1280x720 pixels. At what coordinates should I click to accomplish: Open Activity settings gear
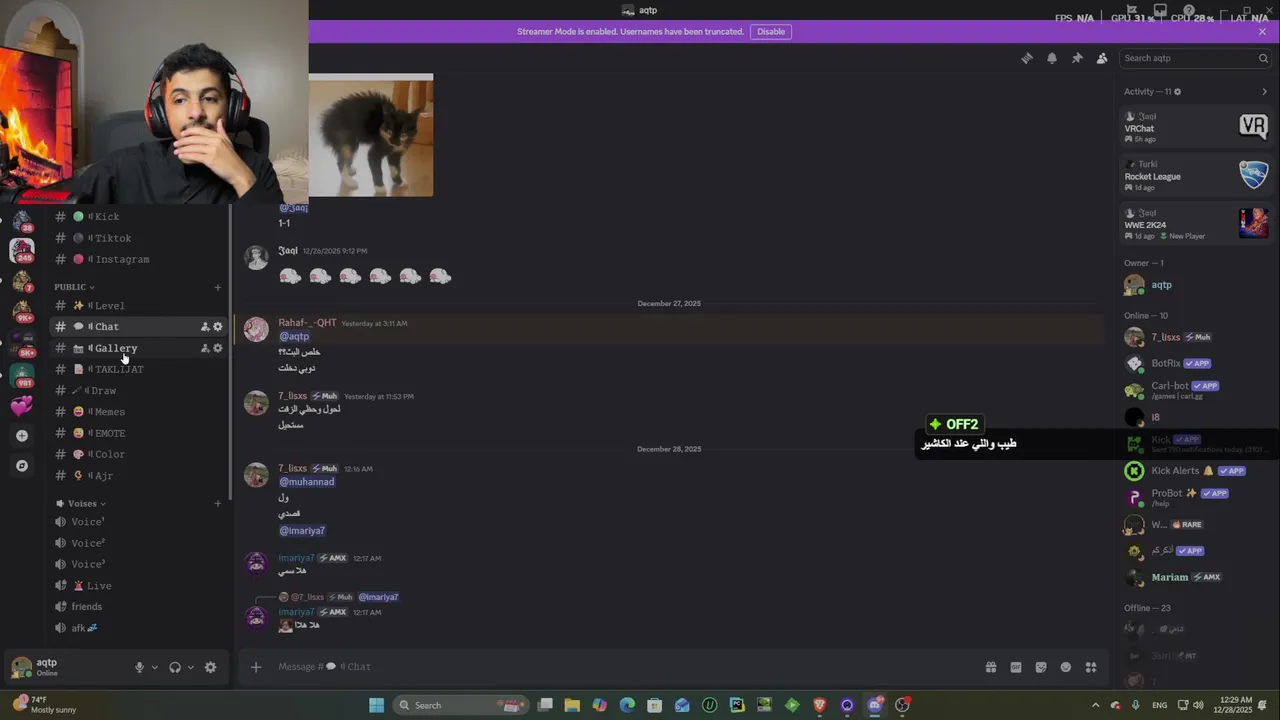tap(1178, 92)
